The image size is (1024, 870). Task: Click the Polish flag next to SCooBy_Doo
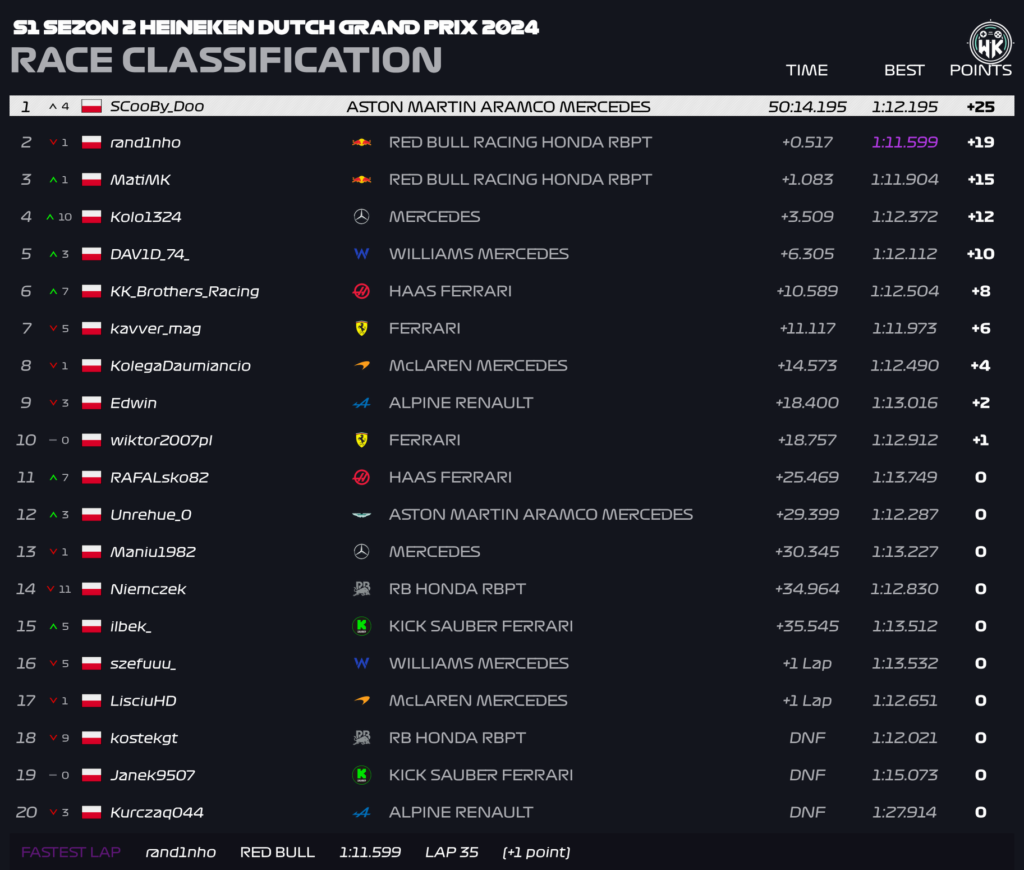click(91, 106)
